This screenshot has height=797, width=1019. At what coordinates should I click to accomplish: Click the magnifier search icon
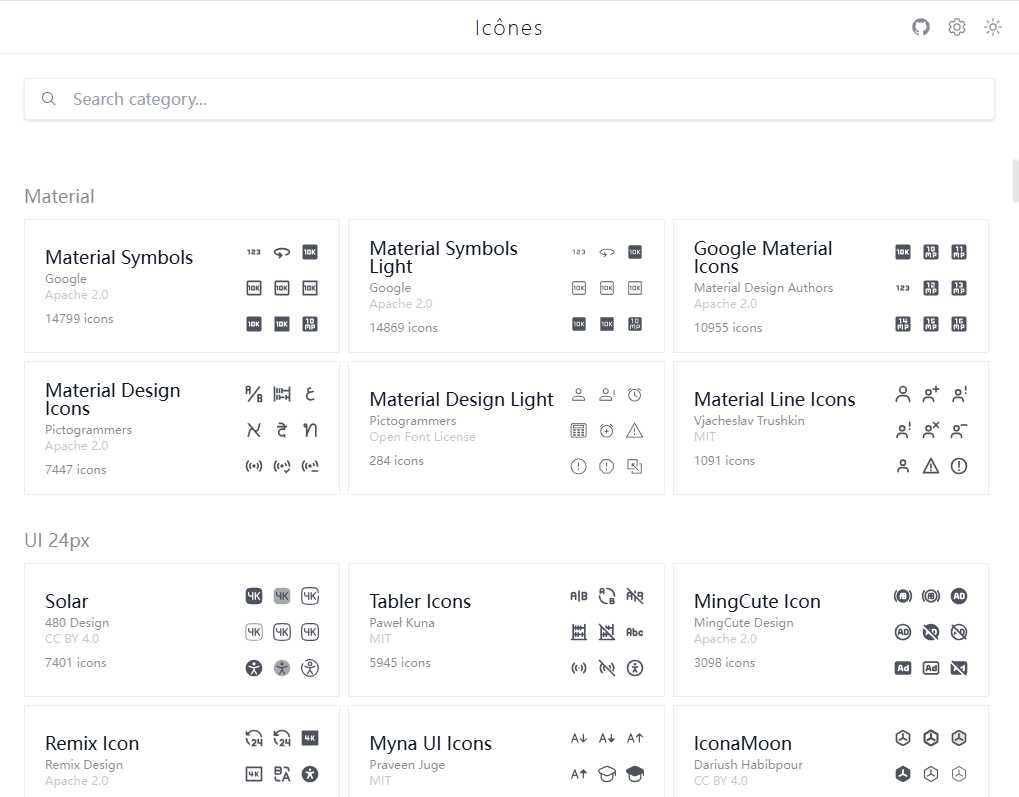pyautogui.click(x=48, y=99)
